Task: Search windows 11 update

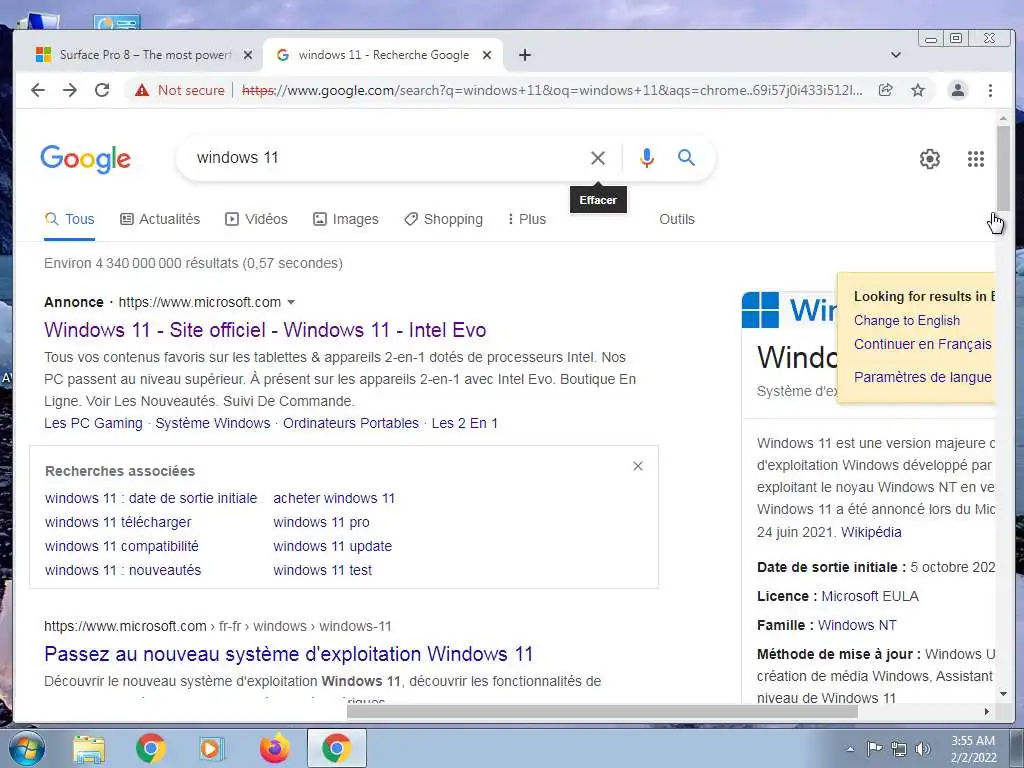Action: coord(332,546)
